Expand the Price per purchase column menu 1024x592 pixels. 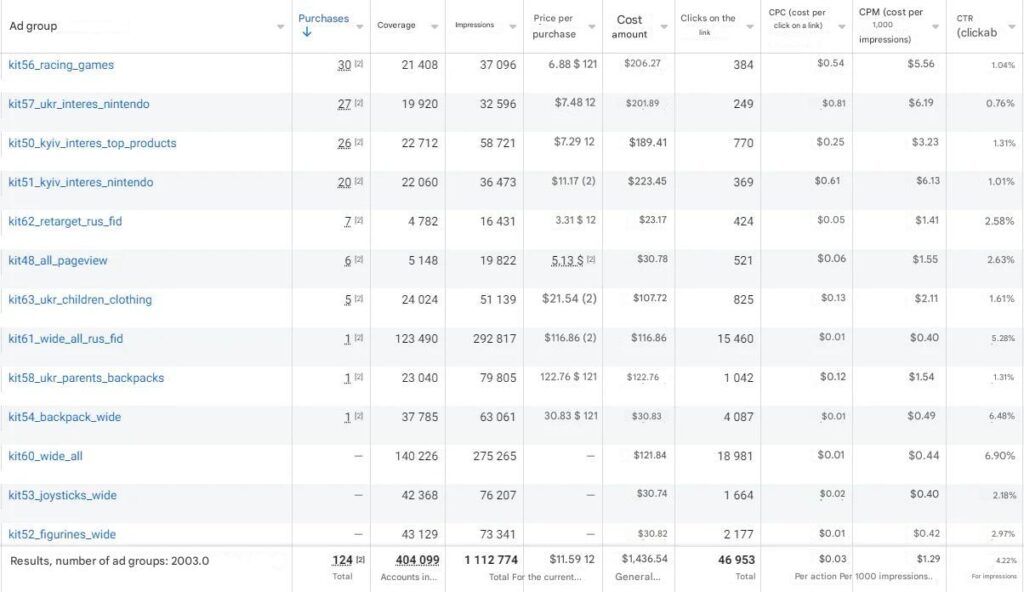tap(592, 27)
